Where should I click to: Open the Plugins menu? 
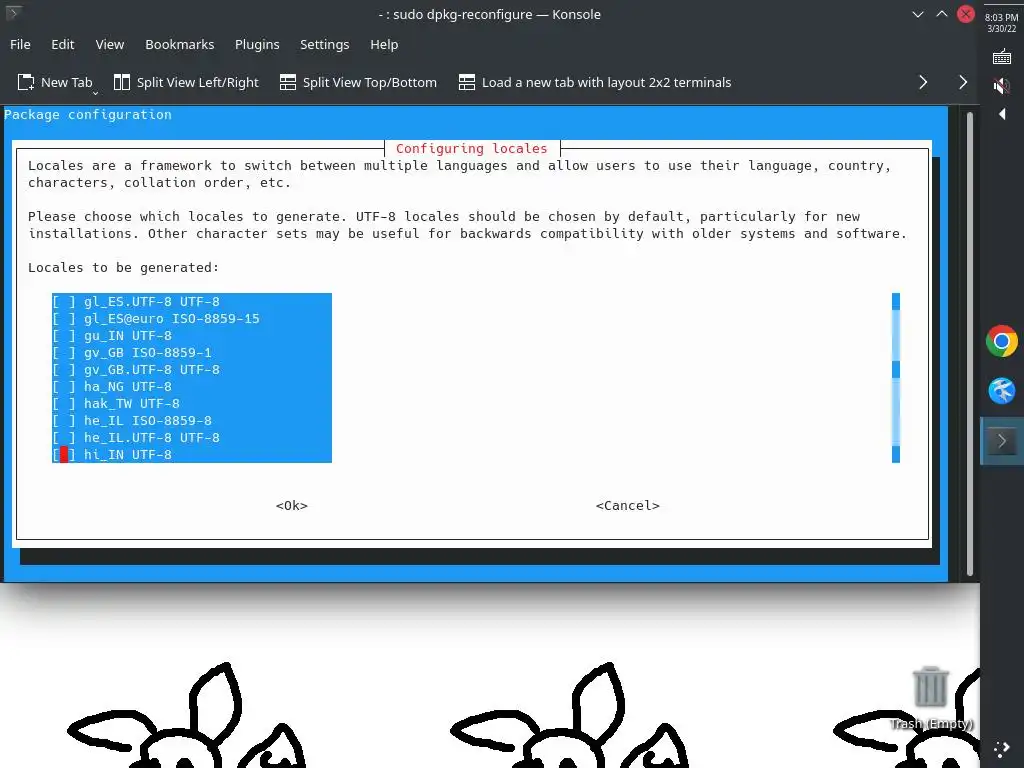(257, 44)
